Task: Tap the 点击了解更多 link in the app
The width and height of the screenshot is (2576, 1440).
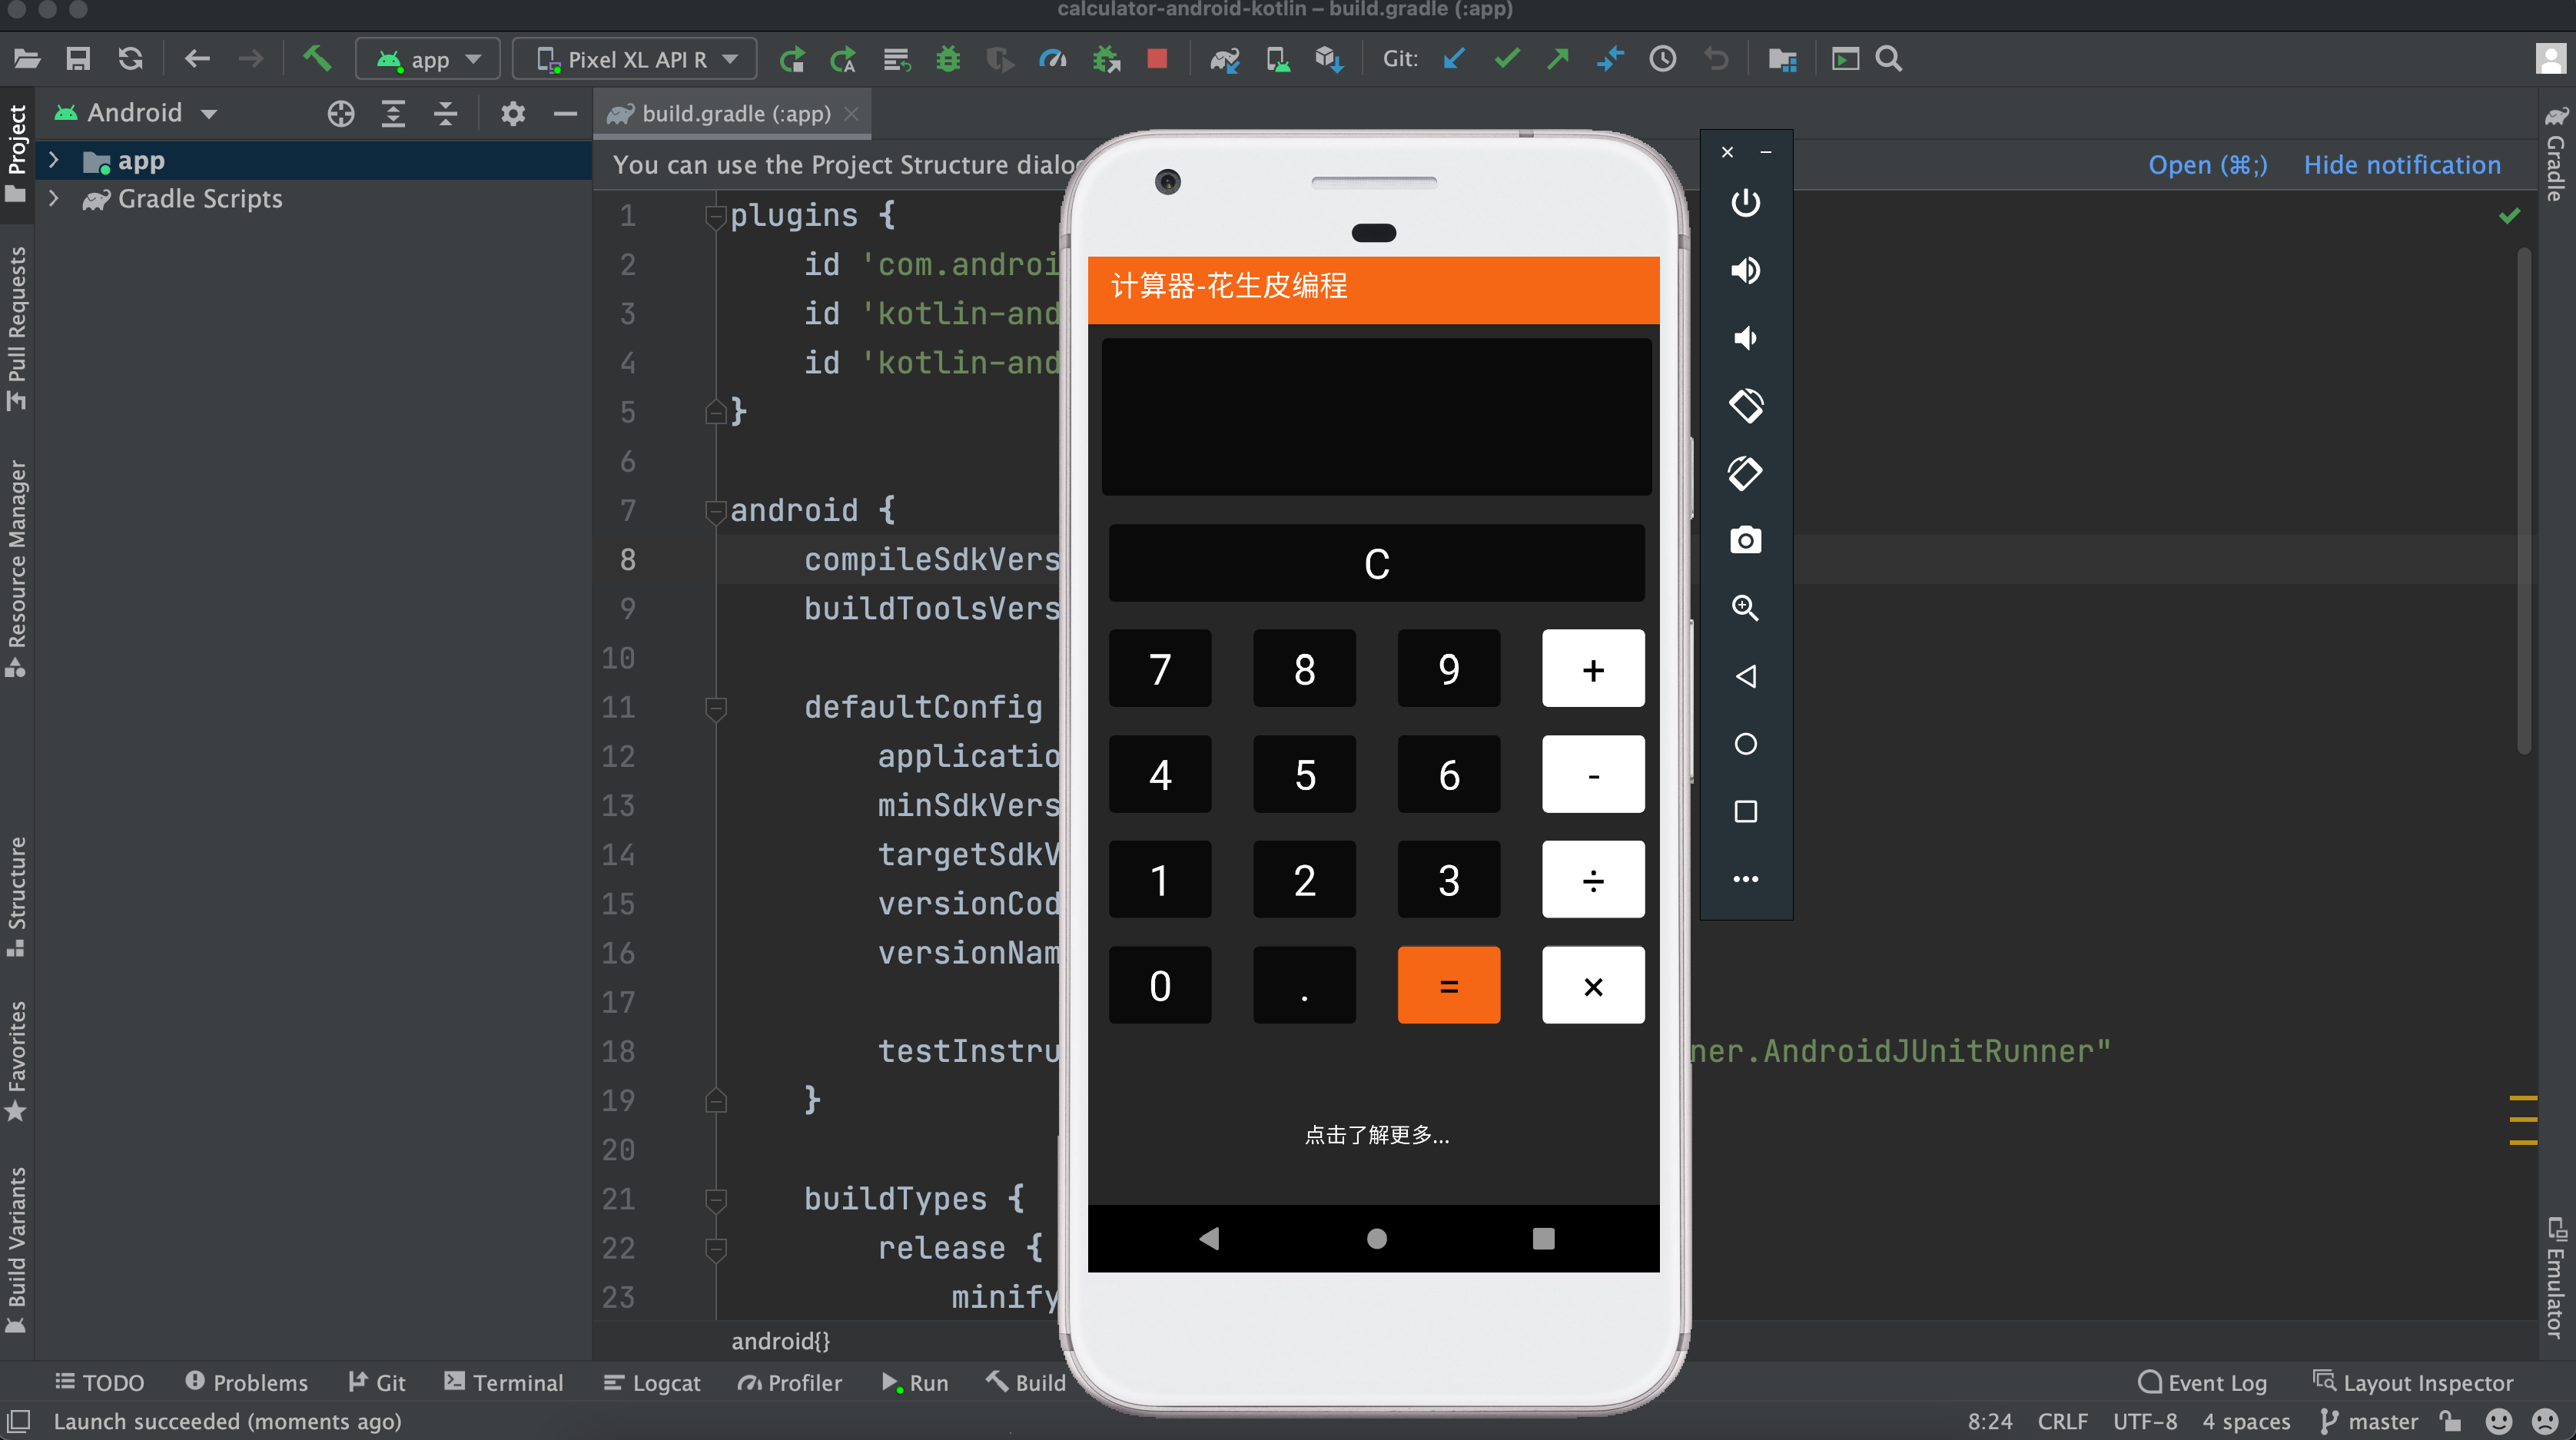Action: tap(1376, 1135)
